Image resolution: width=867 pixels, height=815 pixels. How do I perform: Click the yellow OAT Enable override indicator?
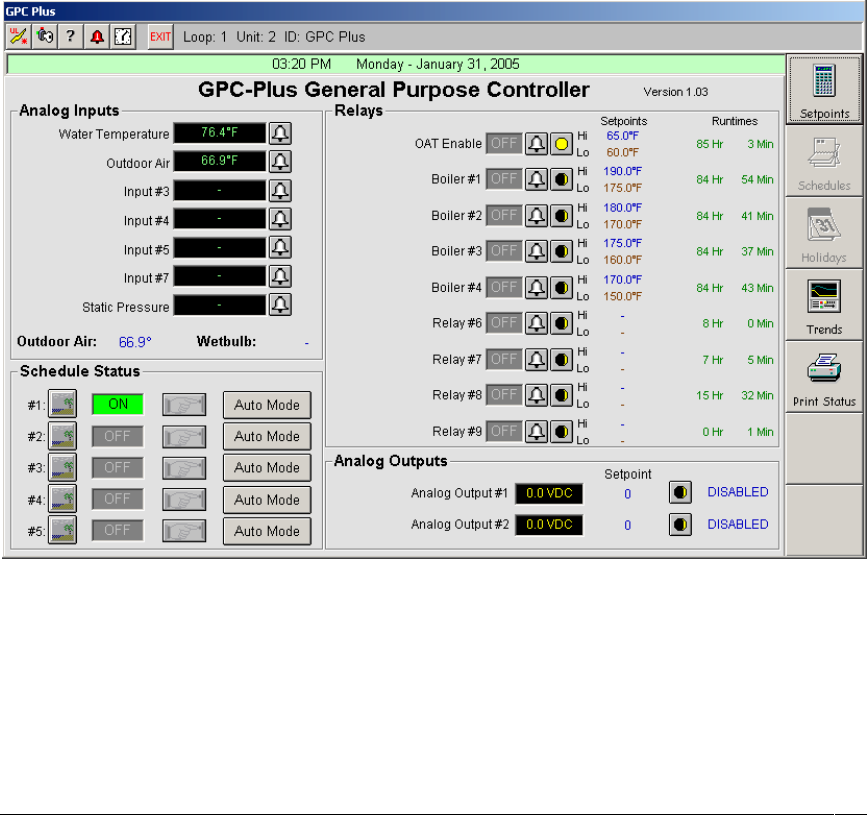click(561, 144)
